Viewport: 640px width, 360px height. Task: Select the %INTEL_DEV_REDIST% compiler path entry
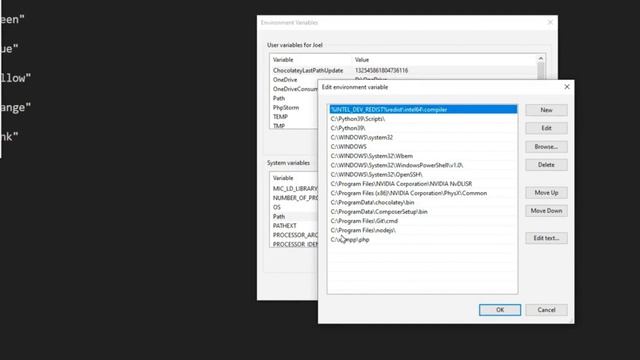(x=423, y=109)
